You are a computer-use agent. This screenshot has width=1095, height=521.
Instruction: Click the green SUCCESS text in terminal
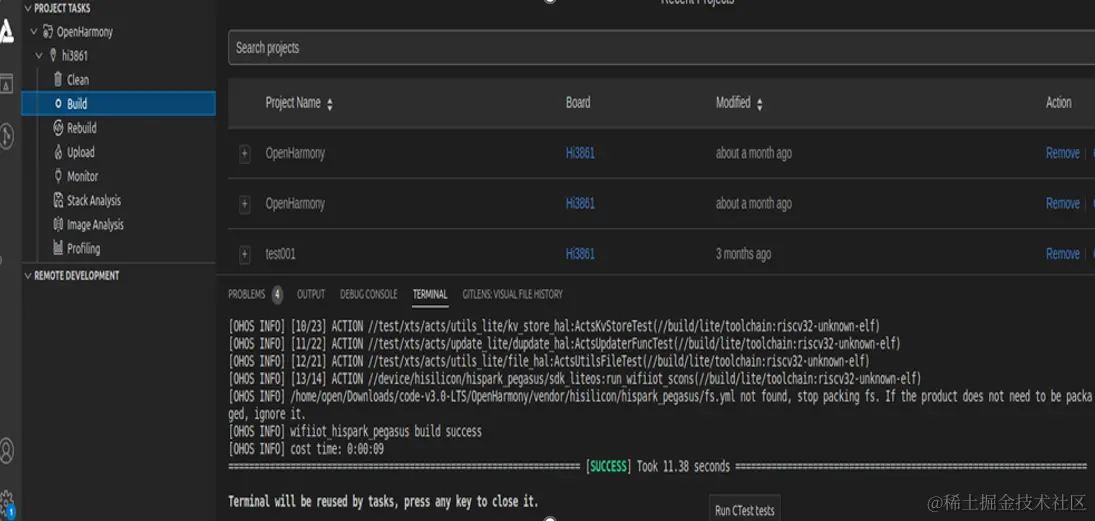tap(610, 467)
